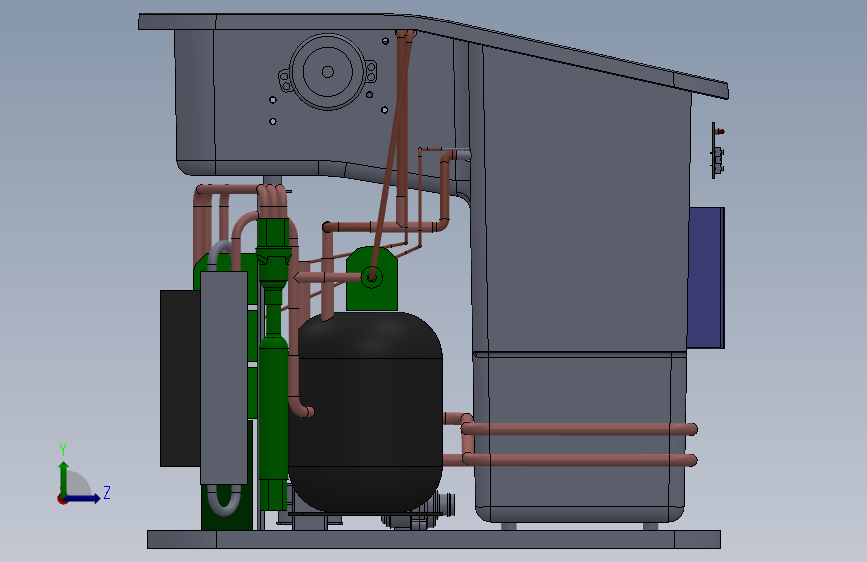Select the small circuit board at far right
Screen dimensions: 867x562
pos(718,150)
